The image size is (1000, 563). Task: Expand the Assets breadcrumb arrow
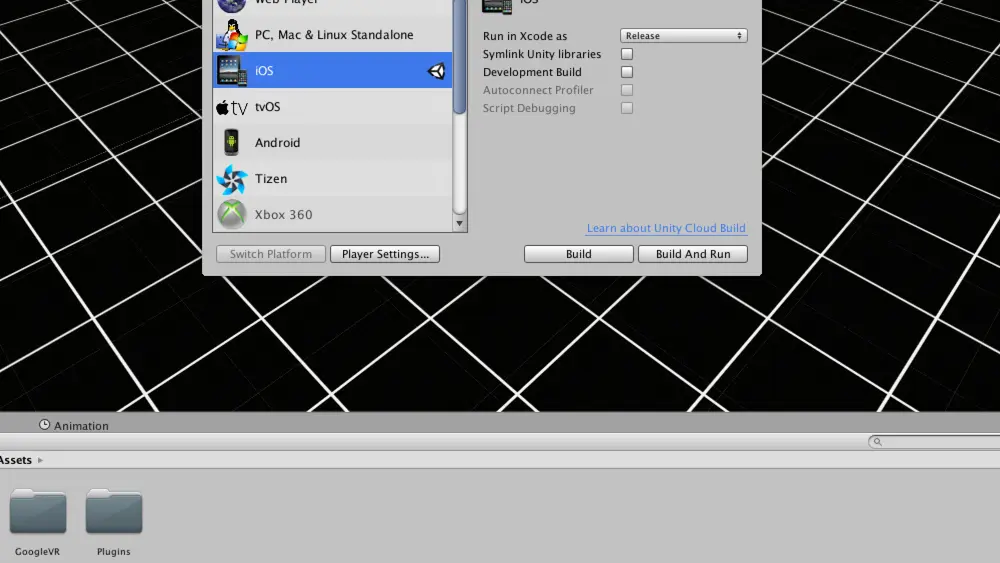pos(40,460)
